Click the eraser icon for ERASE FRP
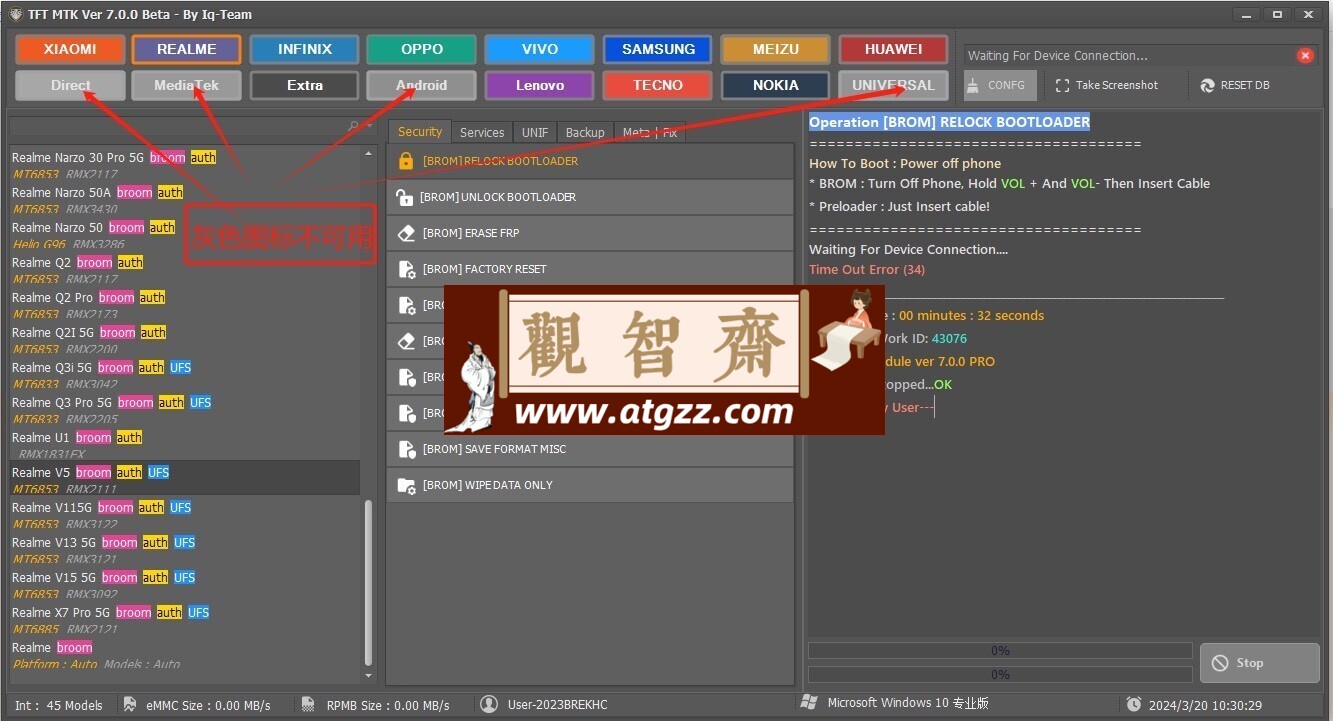This screenshot has width=1333, height=721. pos(405,233)
